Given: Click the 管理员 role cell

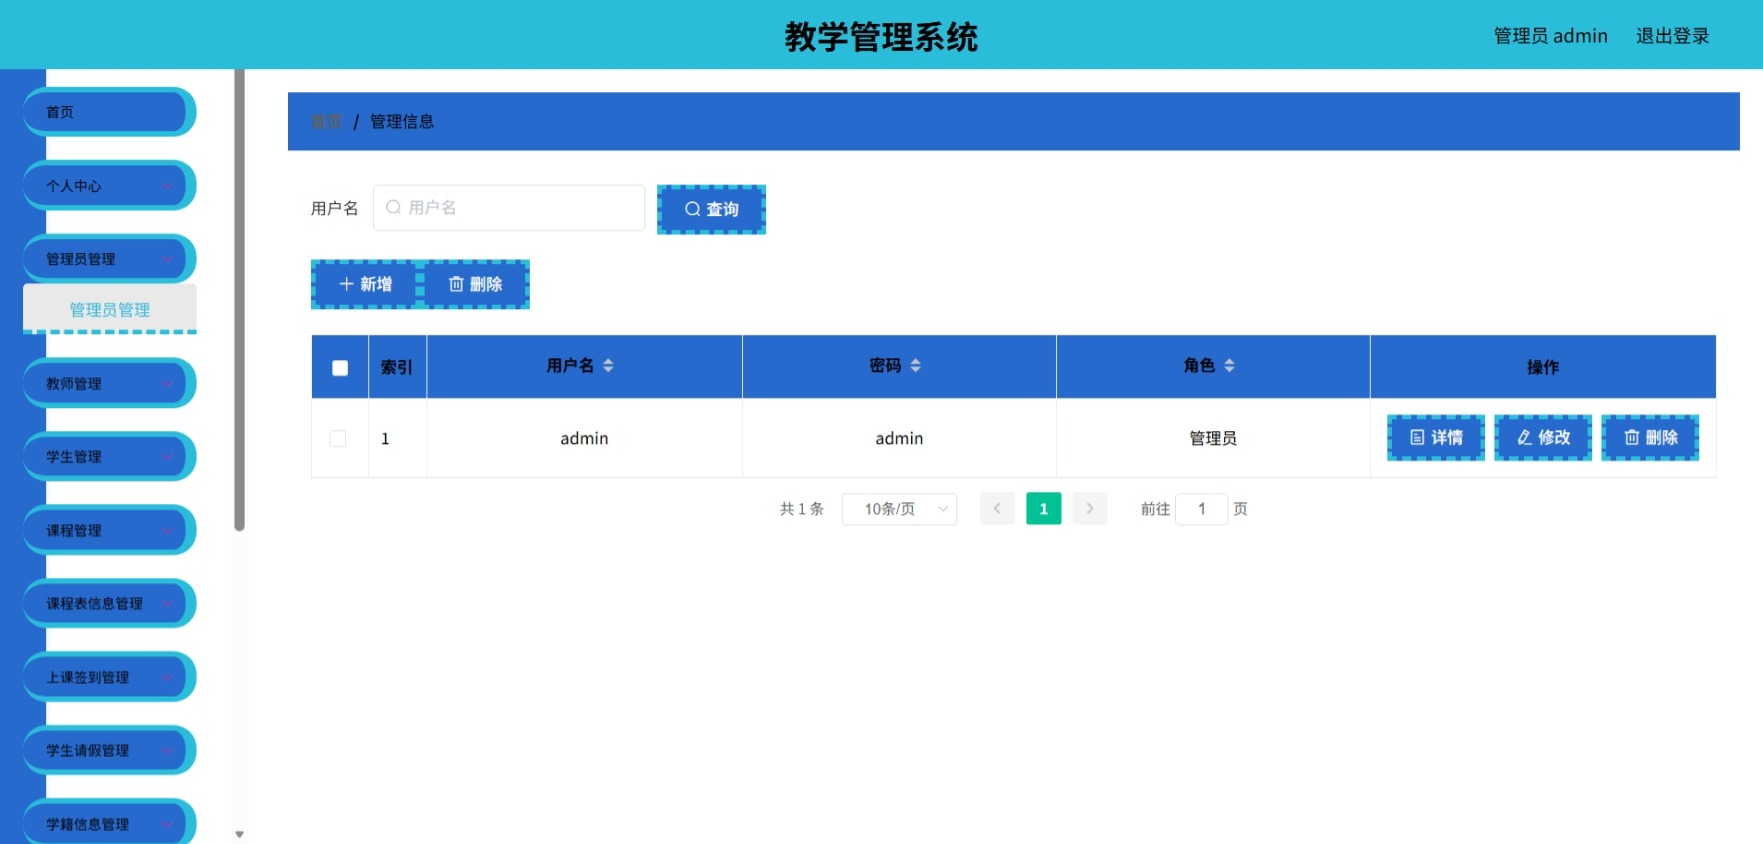Looking at the screenshot, I should (x=1213, y=438).
